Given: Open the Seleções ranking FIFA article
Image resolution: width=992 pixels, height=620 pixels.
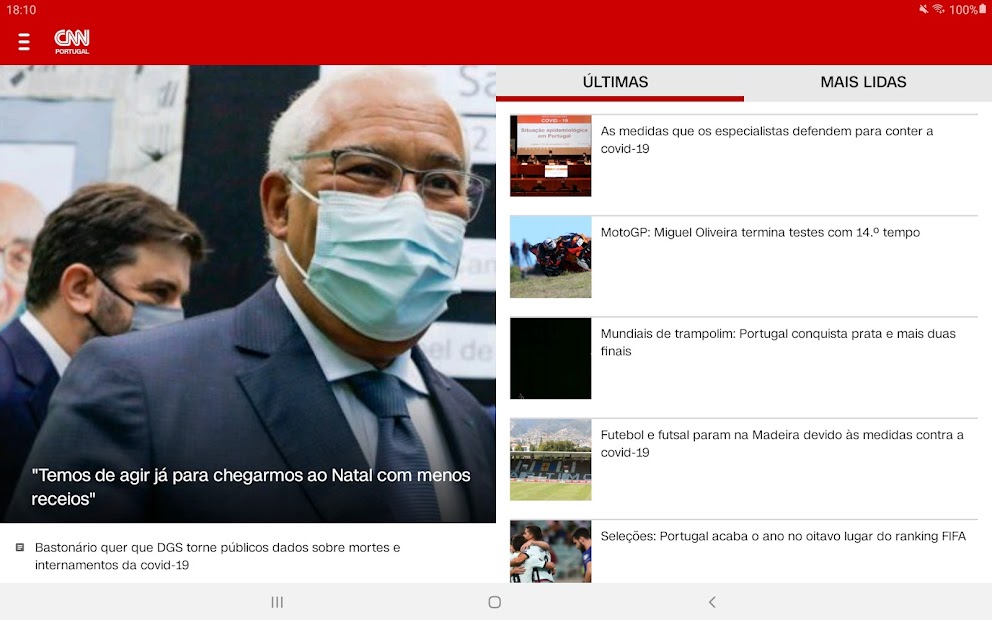Looking at the screenshot, I should pyautogui.click(x=785, y=536).
